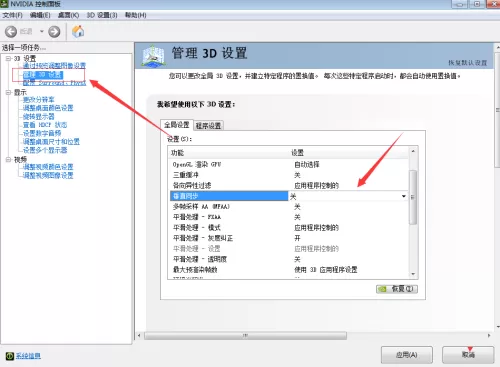
Task: Click the 自动选择 value for OpenGL 渲染 GPU
Action: (307, 164)
